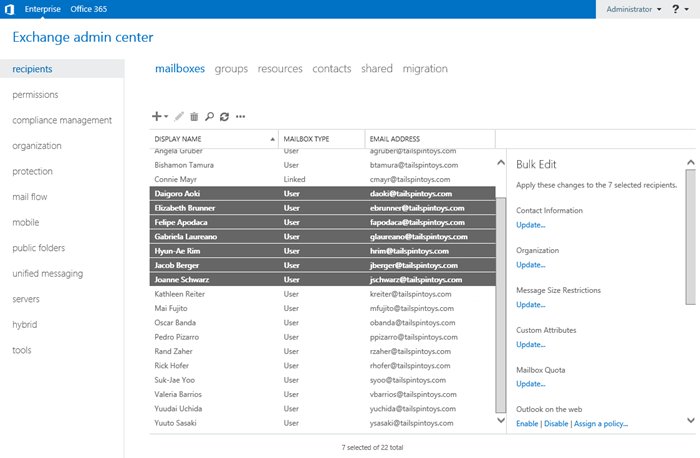Click Update under Contact Information
The image size is (700, 458).
click(530, 225)
